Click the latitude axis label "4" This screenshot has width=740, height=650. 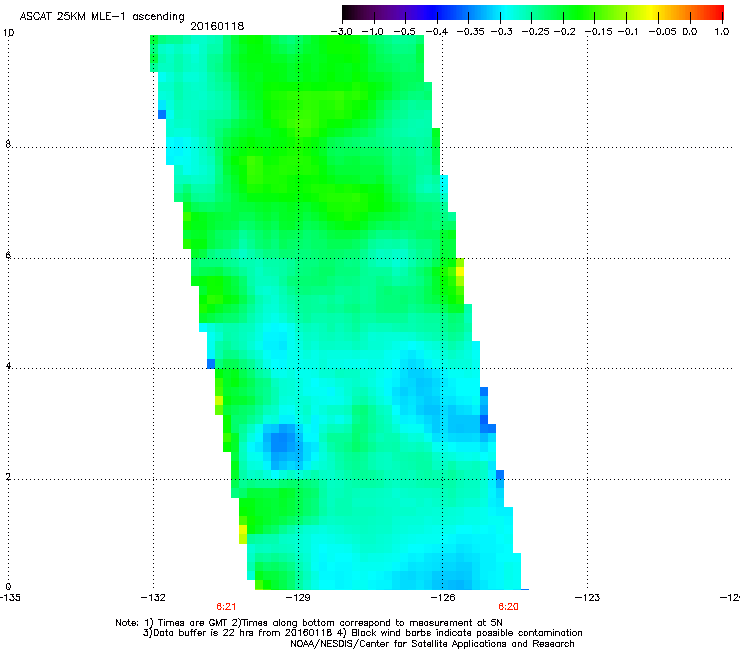click(x=8, y=366)
